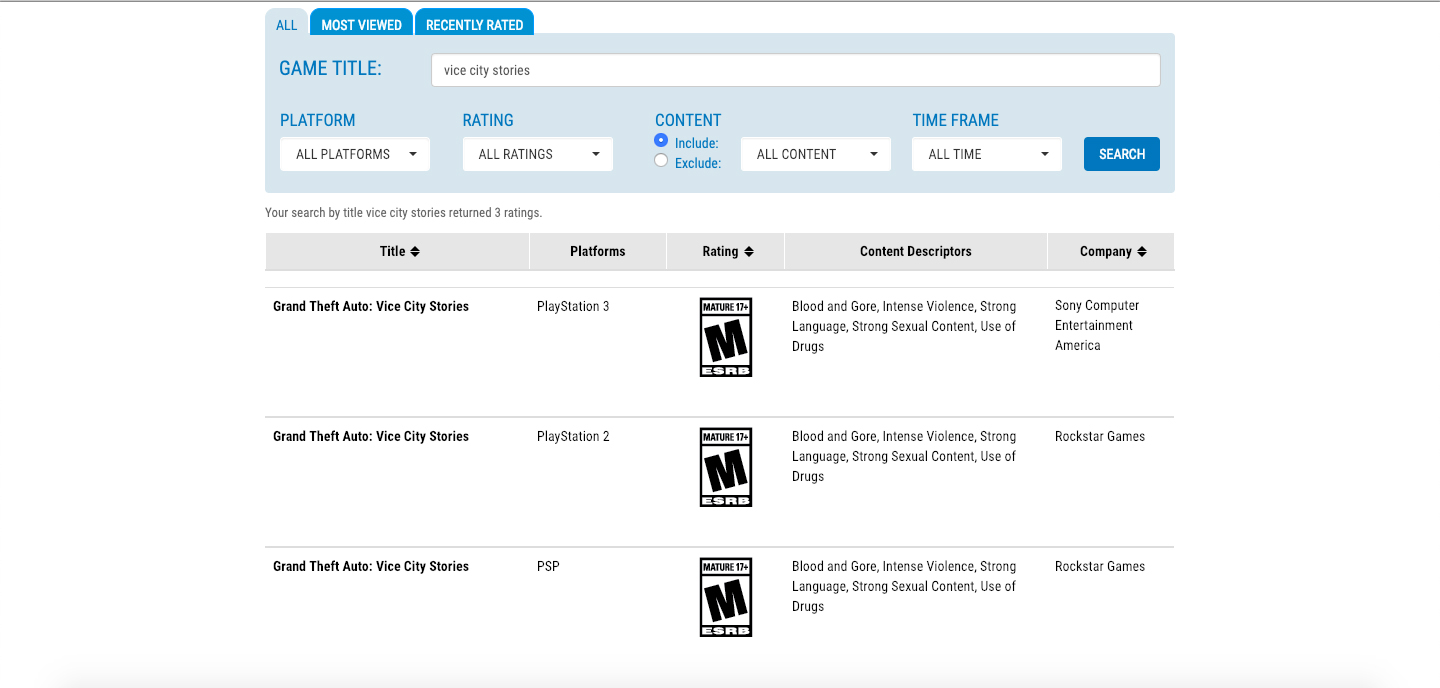Viewport: 1440px width, 688px height.
Task: Expand the All Ratings dropdown
Action: pyautogui.click(x=538, y=154)
